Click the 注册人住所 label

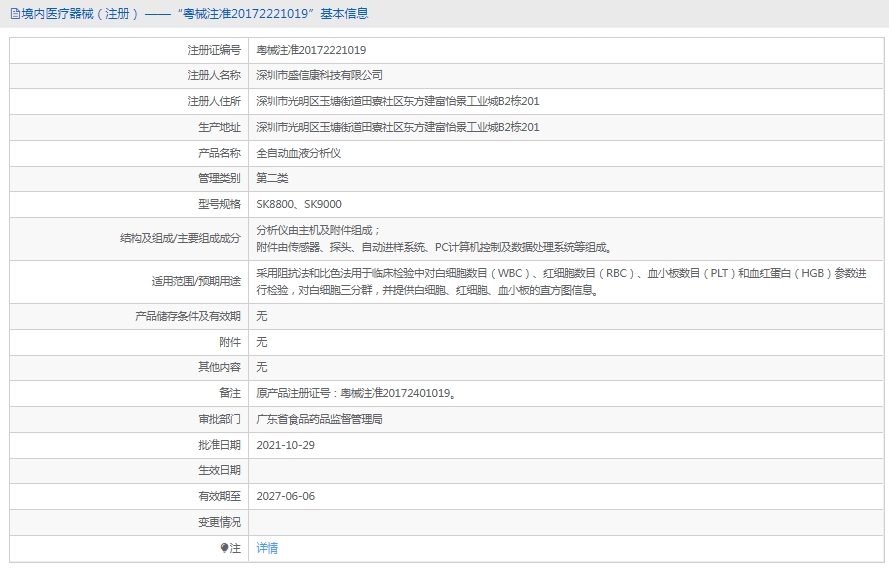pos(214,101)
